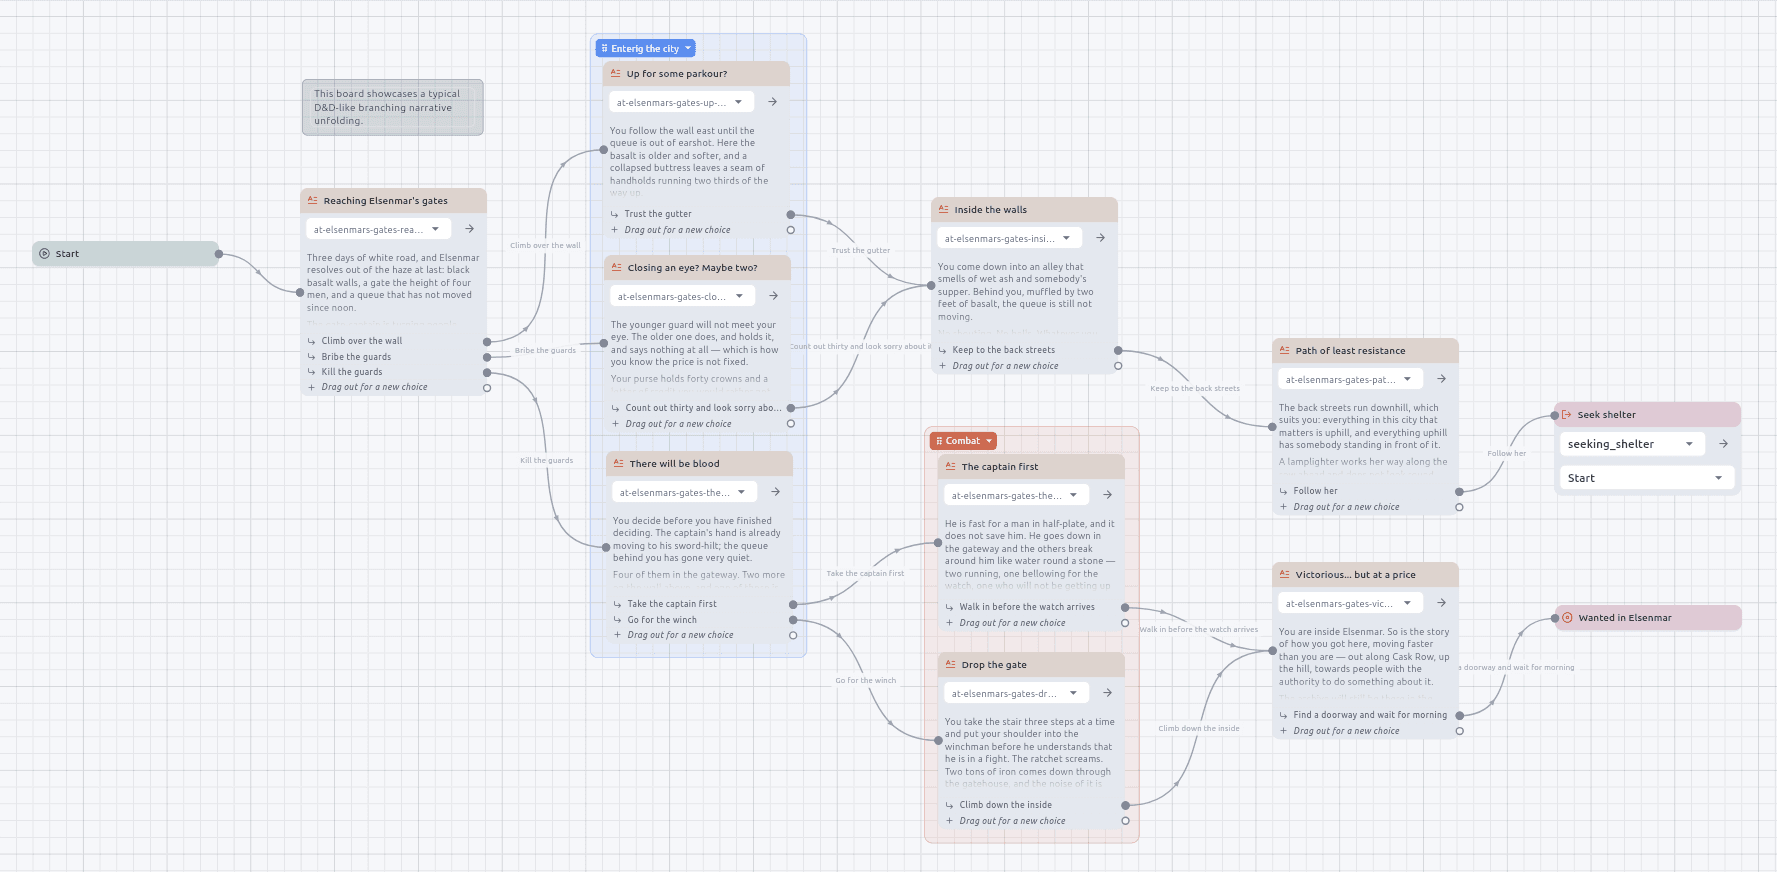Viewport: 1777px width, 872px height.
Task: Click Drag out for new choice in Path of least resistance
Action: tap(1346, 507)
